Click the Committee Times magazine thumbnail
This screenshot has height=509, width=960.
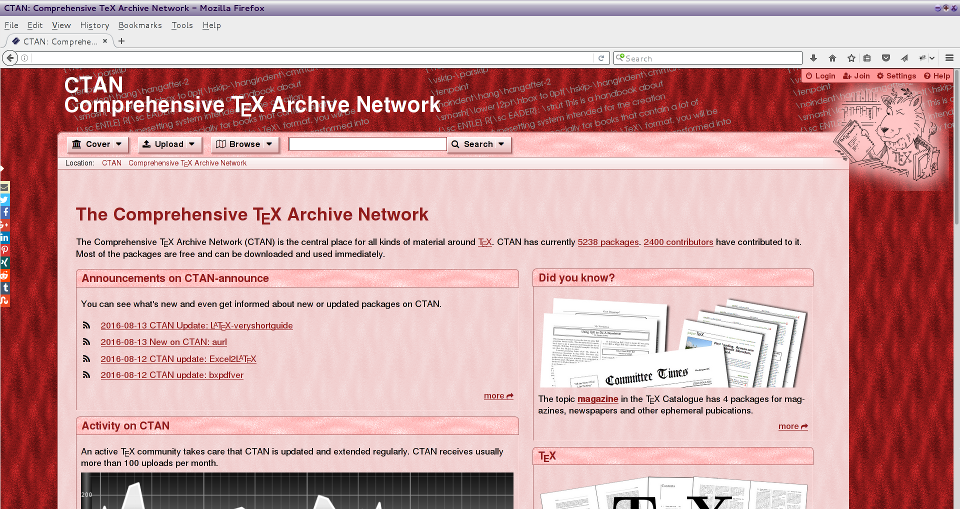[673, 343]
